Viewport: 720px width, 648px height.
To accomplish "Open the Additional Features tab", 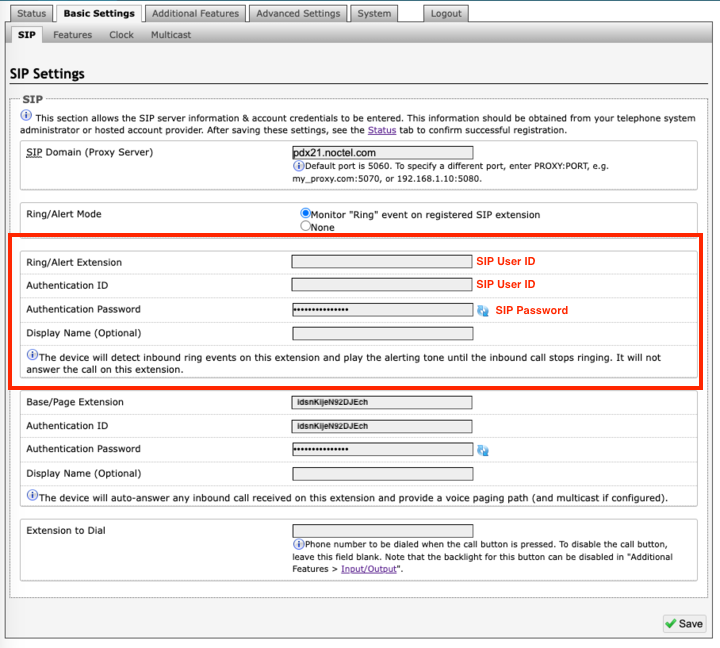I will (x=196, y=14).
